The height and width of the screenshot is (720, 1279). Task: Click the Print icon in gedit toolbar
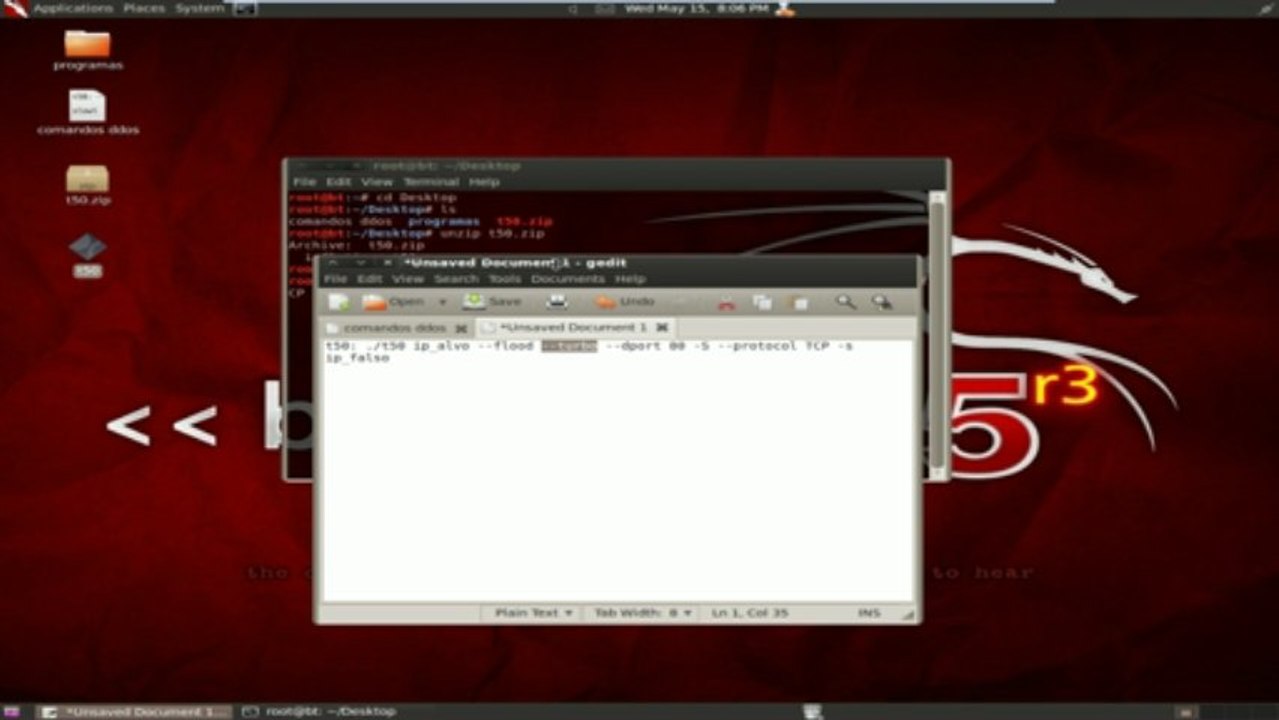tap(557, 302)
